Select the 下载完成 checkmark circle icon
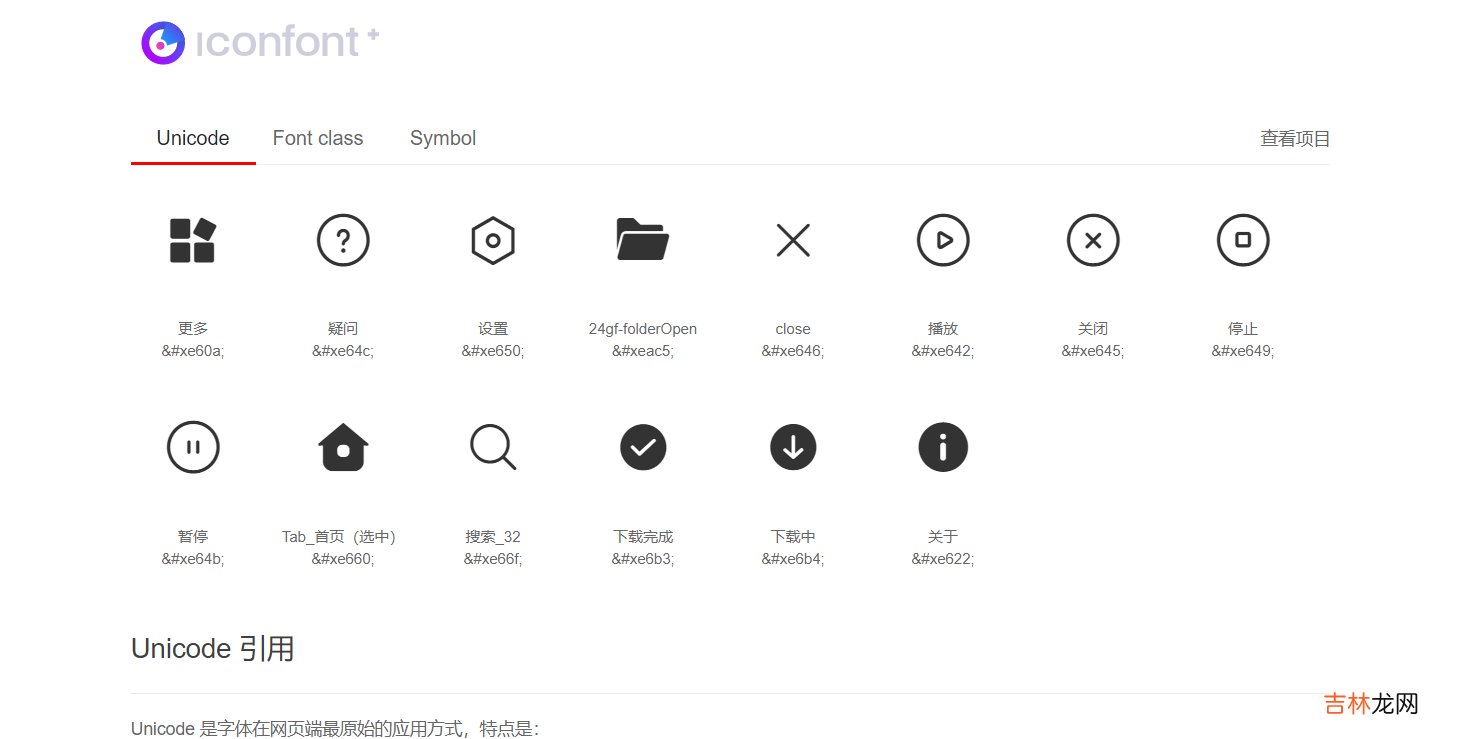The width and height of the screenshot is (1459, 739). pos(643,447)
